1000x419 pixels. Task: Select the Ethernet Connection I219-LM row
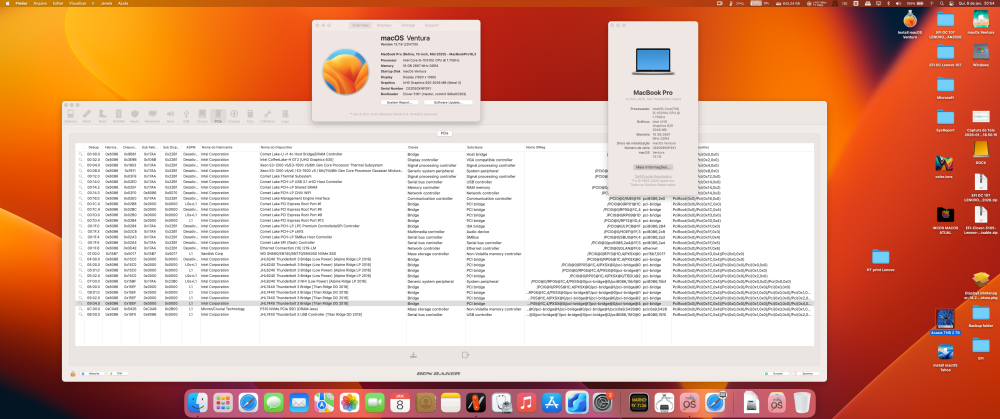point(445,248)
